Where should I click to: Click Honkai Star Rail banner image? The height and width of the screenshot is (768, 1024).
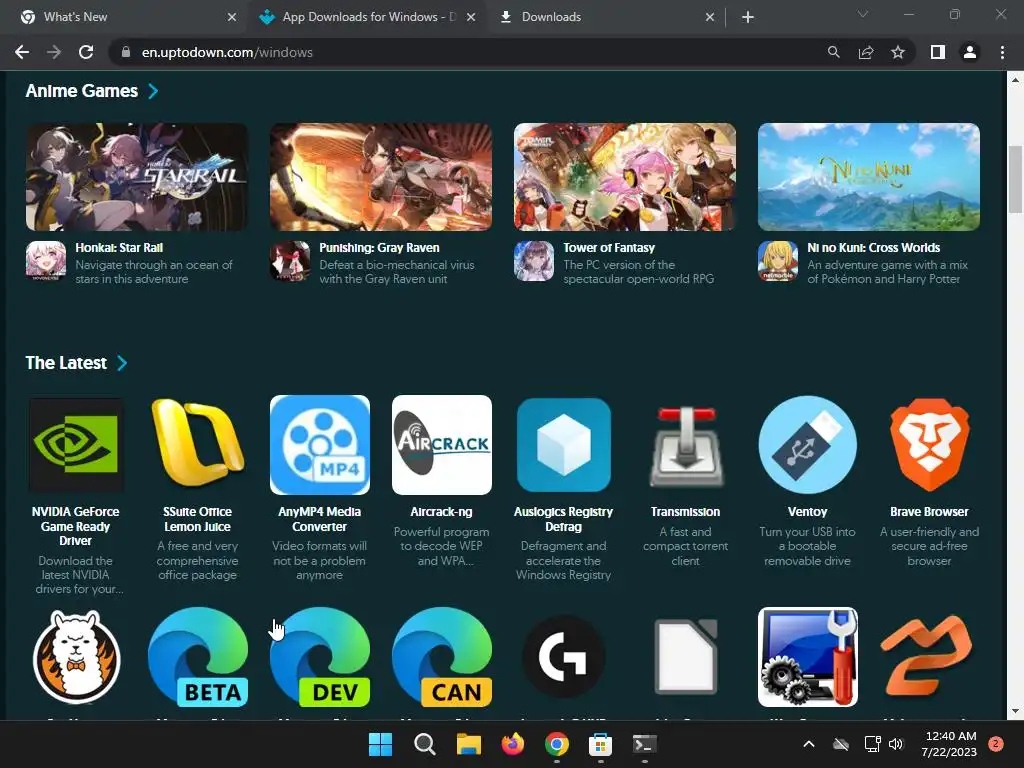click(x=137, y=177)
